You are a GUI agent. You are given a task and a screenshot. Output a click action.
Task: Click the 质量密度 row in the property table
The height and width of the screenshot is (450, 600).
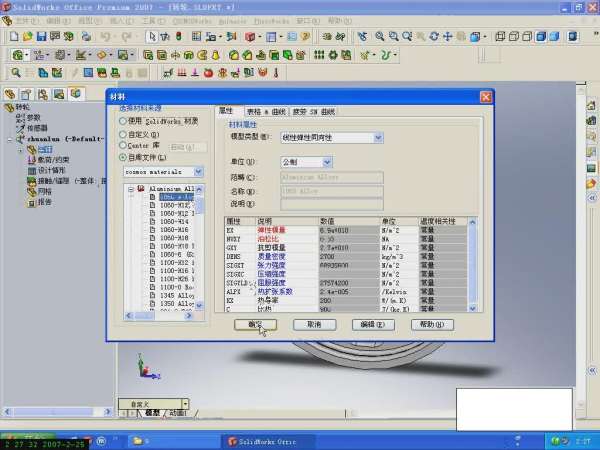point(271,256)
